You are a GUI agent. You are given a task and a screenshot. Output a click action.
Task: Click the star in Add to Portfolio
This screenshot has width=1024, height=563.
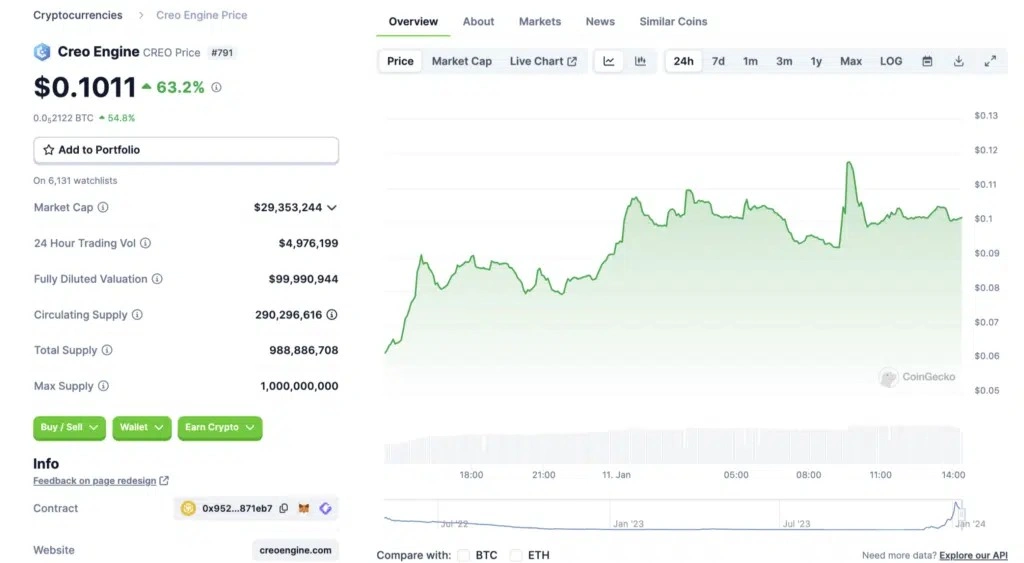click(48, 150)
